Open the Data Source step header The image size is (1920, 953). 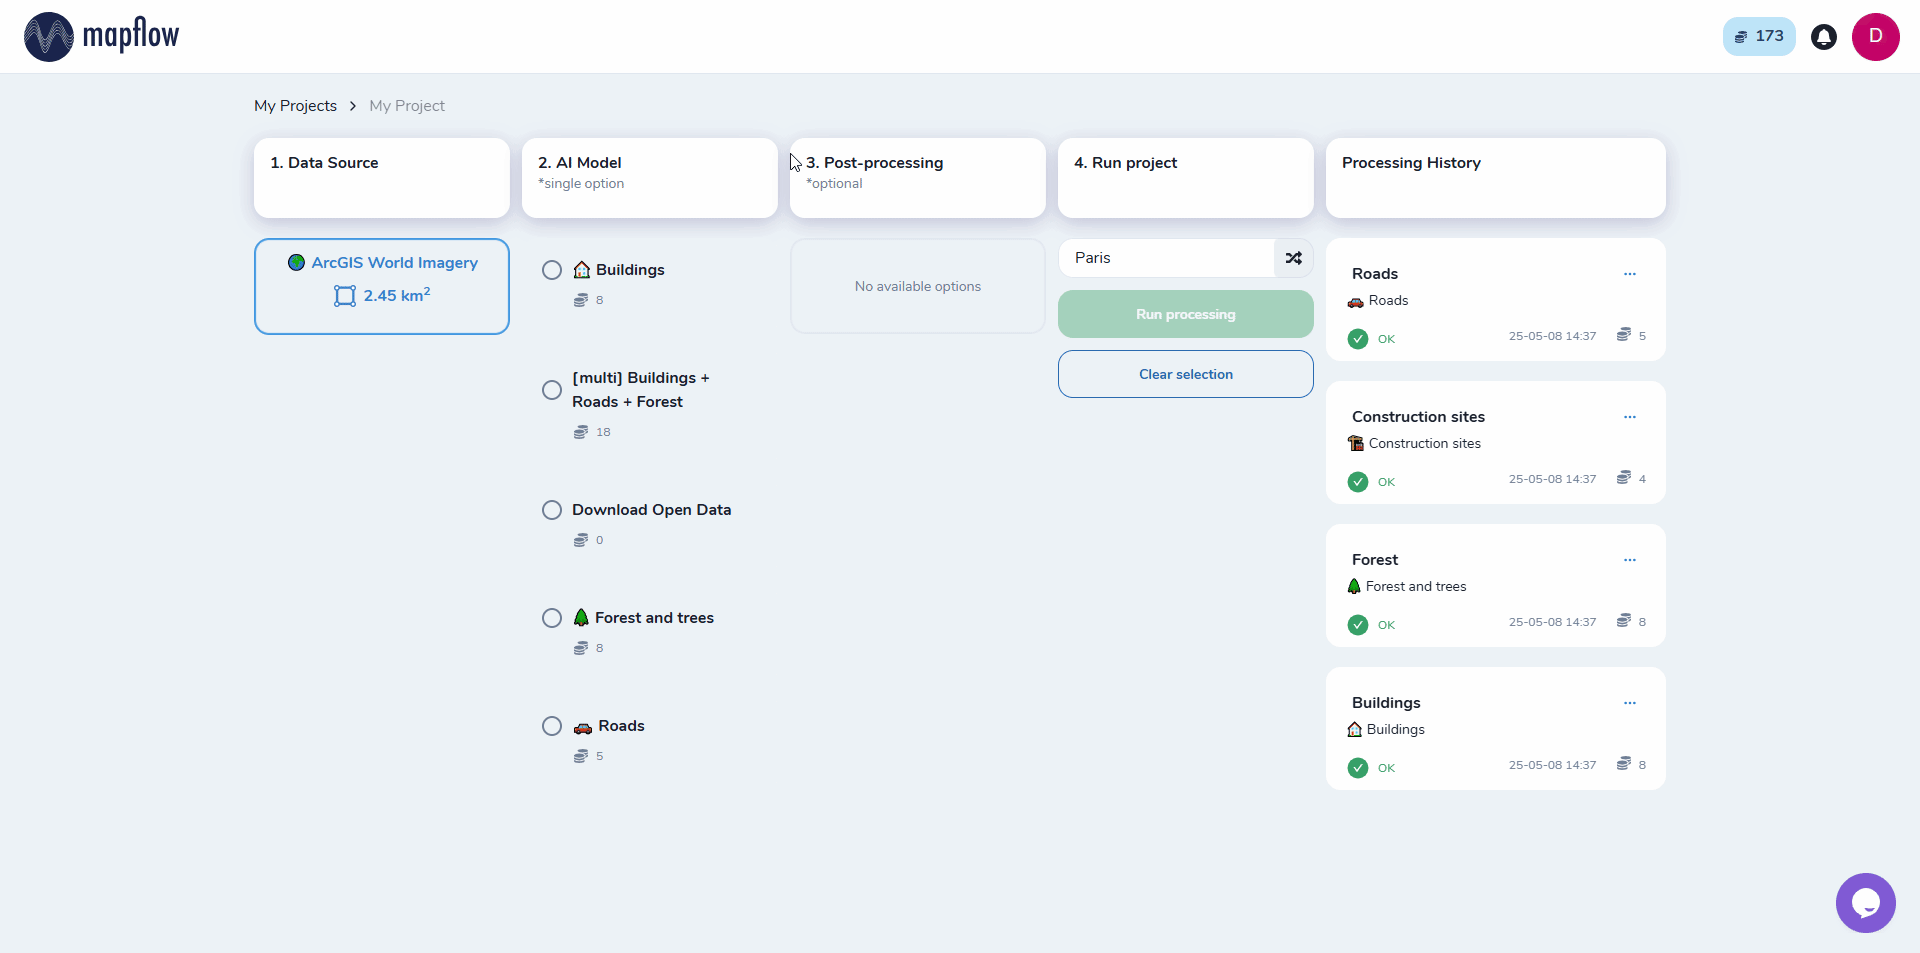pyautogui.click(x=381, y=177)
